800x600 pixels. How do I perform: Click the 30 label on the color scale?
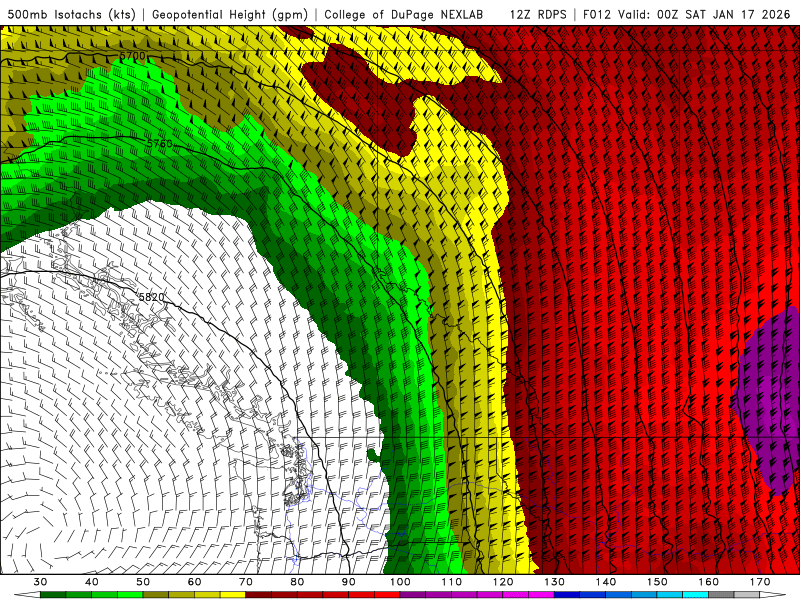click(40, 582)
